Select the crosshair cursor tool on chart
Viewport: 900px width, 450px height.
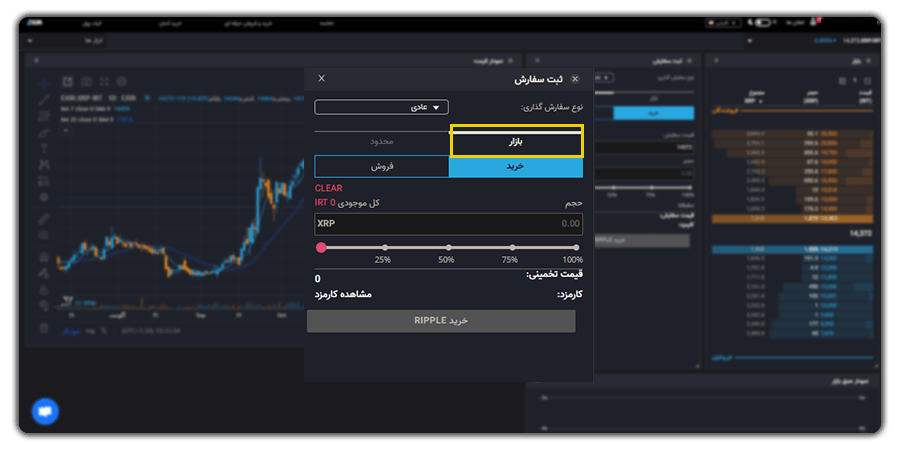tap(44, 83)
